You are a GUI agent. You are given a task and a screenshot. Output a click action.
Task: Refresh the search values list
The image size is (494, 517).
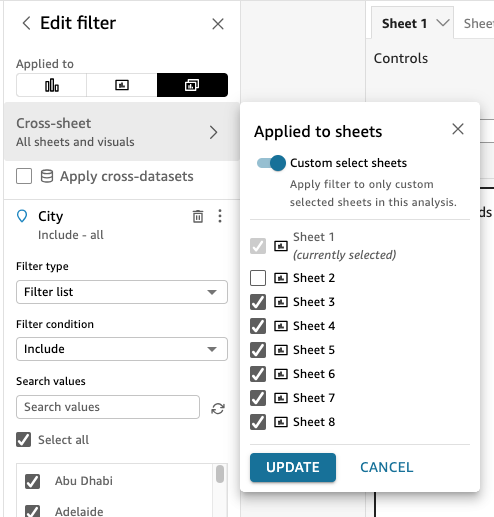[x=218, y=408]
